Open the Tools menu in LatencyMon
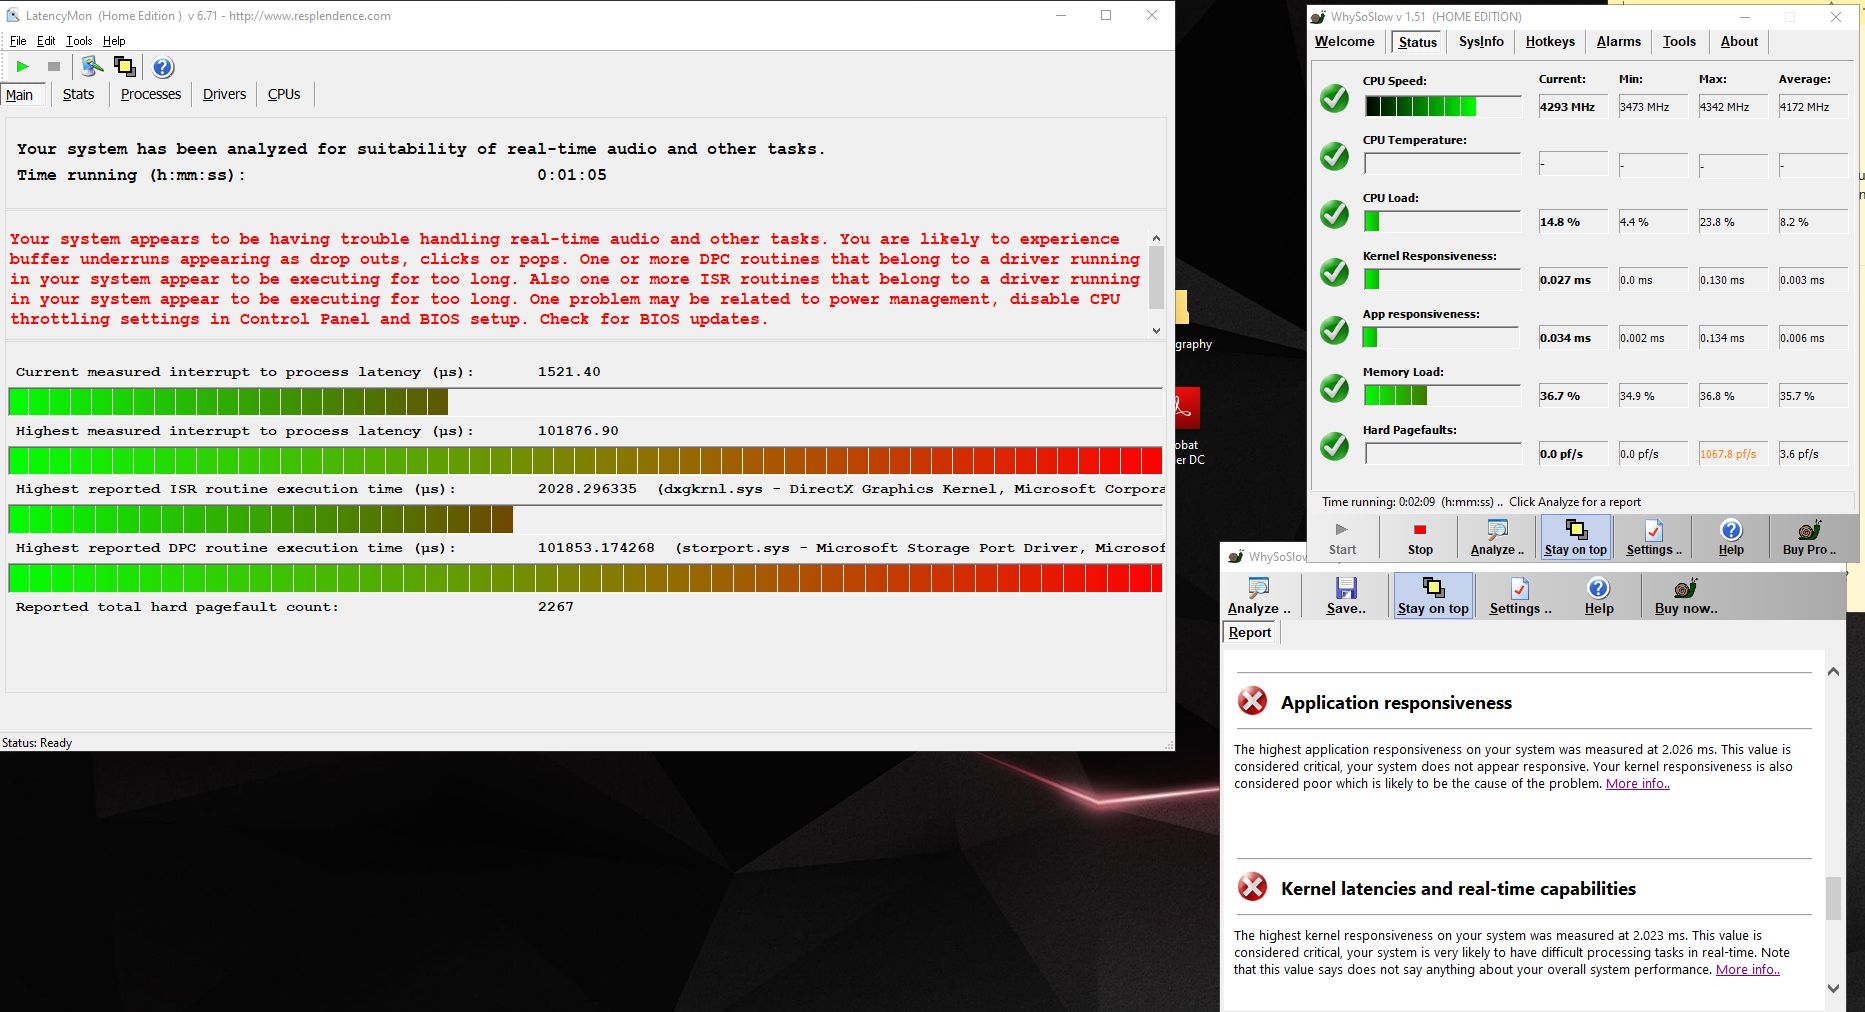The width and height of the screenshot is (1865, 1012). [x=79, y=41]
